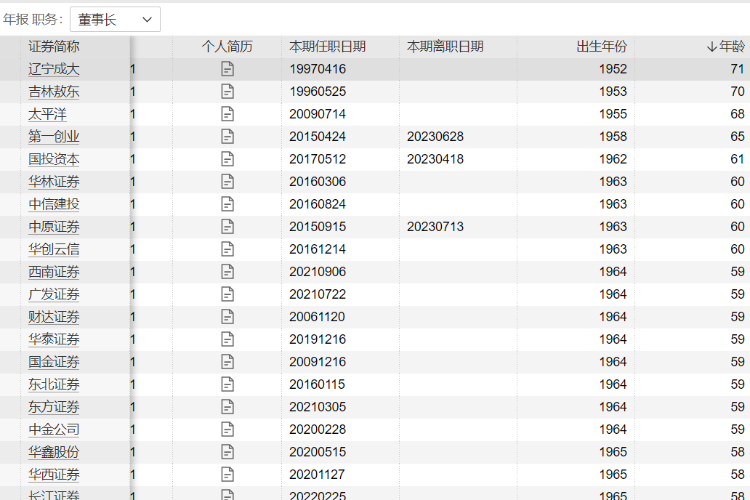Image resolution: width=750 pixels, height=500 pixels.
Task: Open resume icon for 华西证券
Action: click(x=228, y=474)
